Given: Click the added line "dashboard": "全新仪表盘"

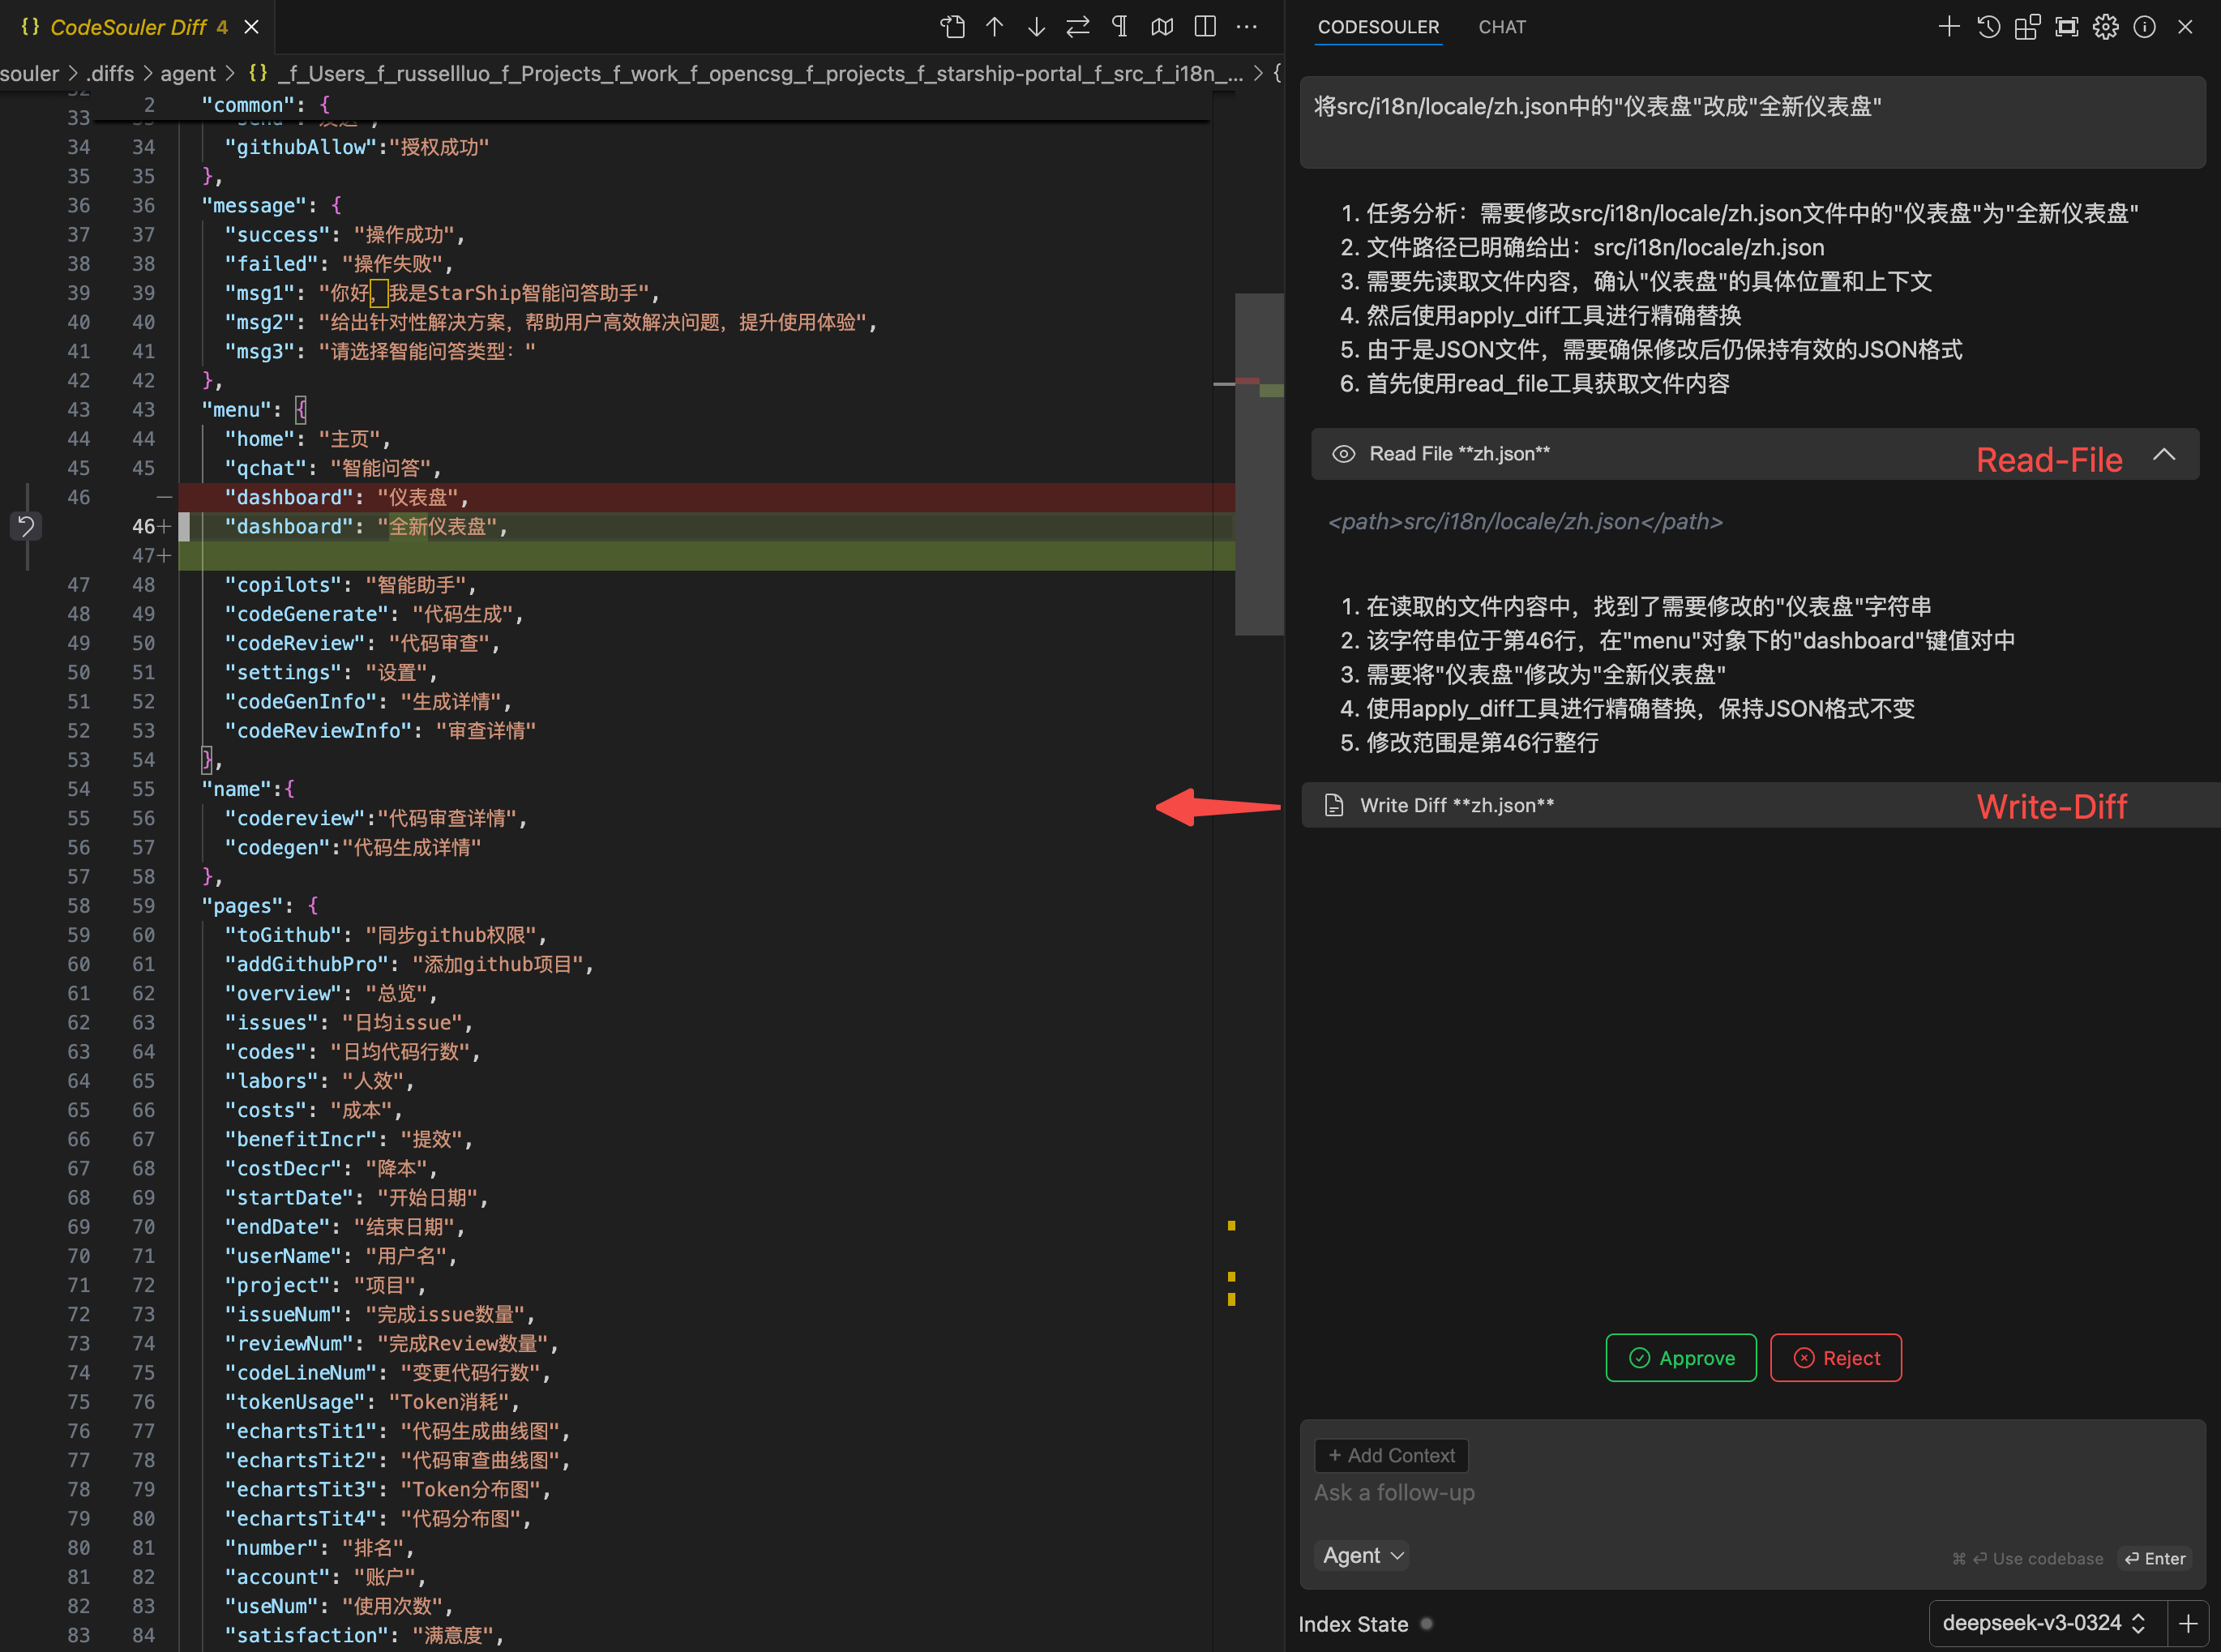Looking at the screenshot, I should (706, 526).
